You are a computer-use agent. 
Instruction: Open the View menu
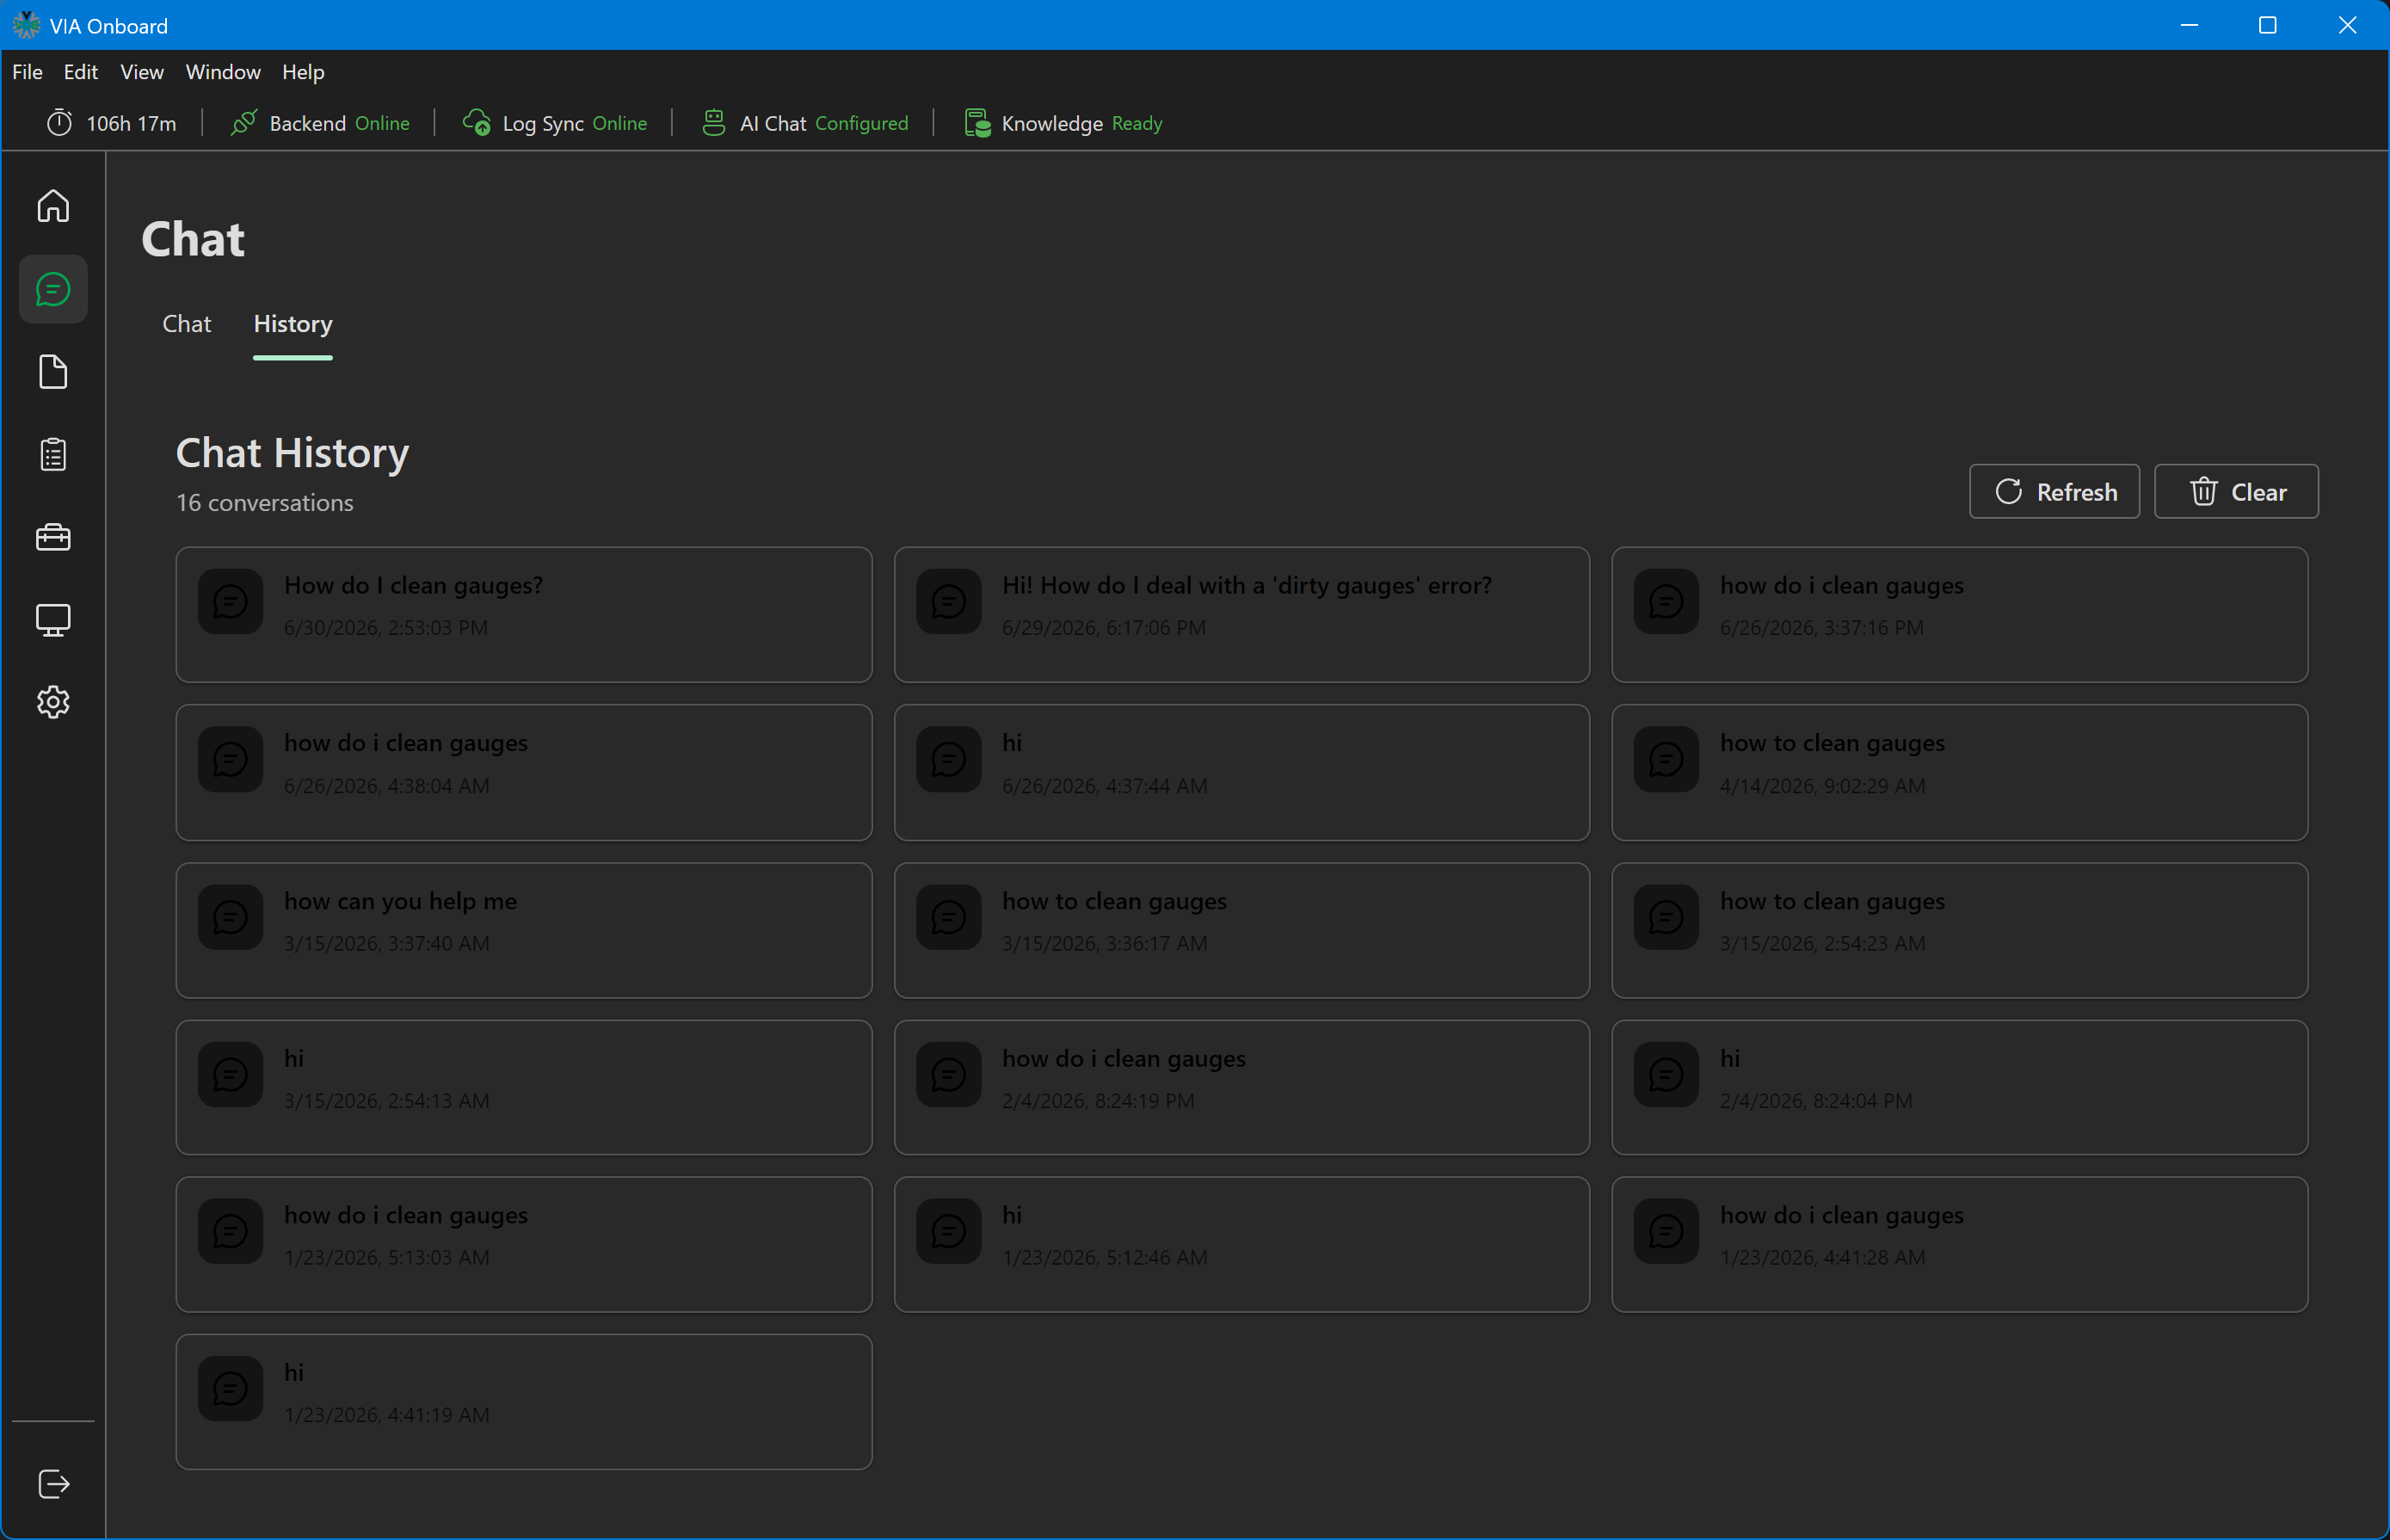pyautogui.click(x=142, y=72)
